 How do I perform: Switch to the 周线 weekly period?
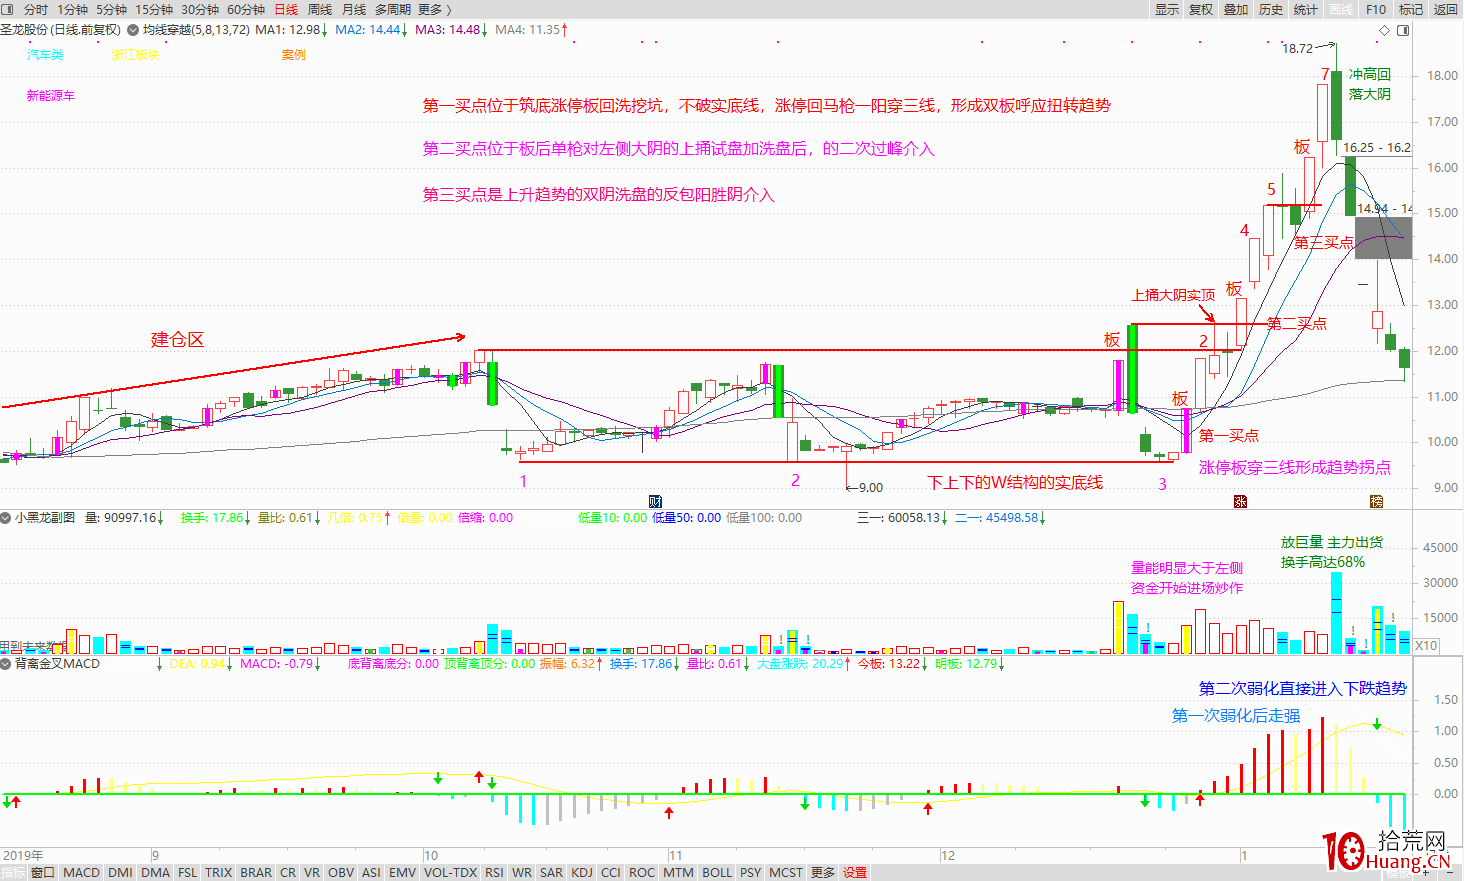320,9
